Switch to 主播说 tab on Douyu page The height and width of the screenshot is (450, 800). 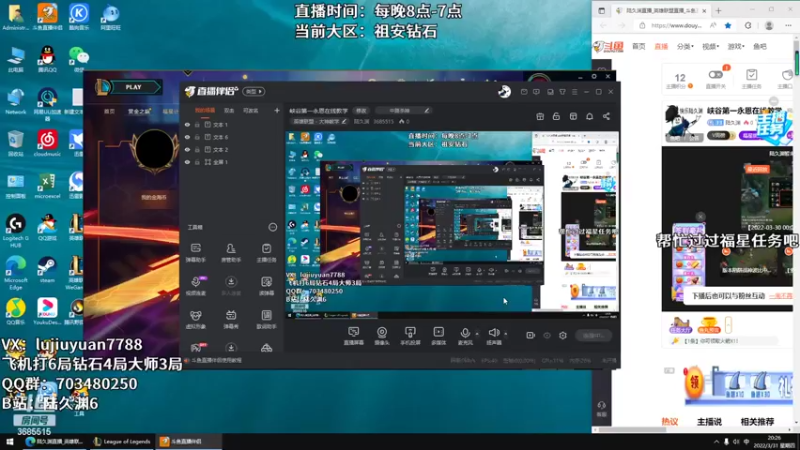(x=709, y=421)
